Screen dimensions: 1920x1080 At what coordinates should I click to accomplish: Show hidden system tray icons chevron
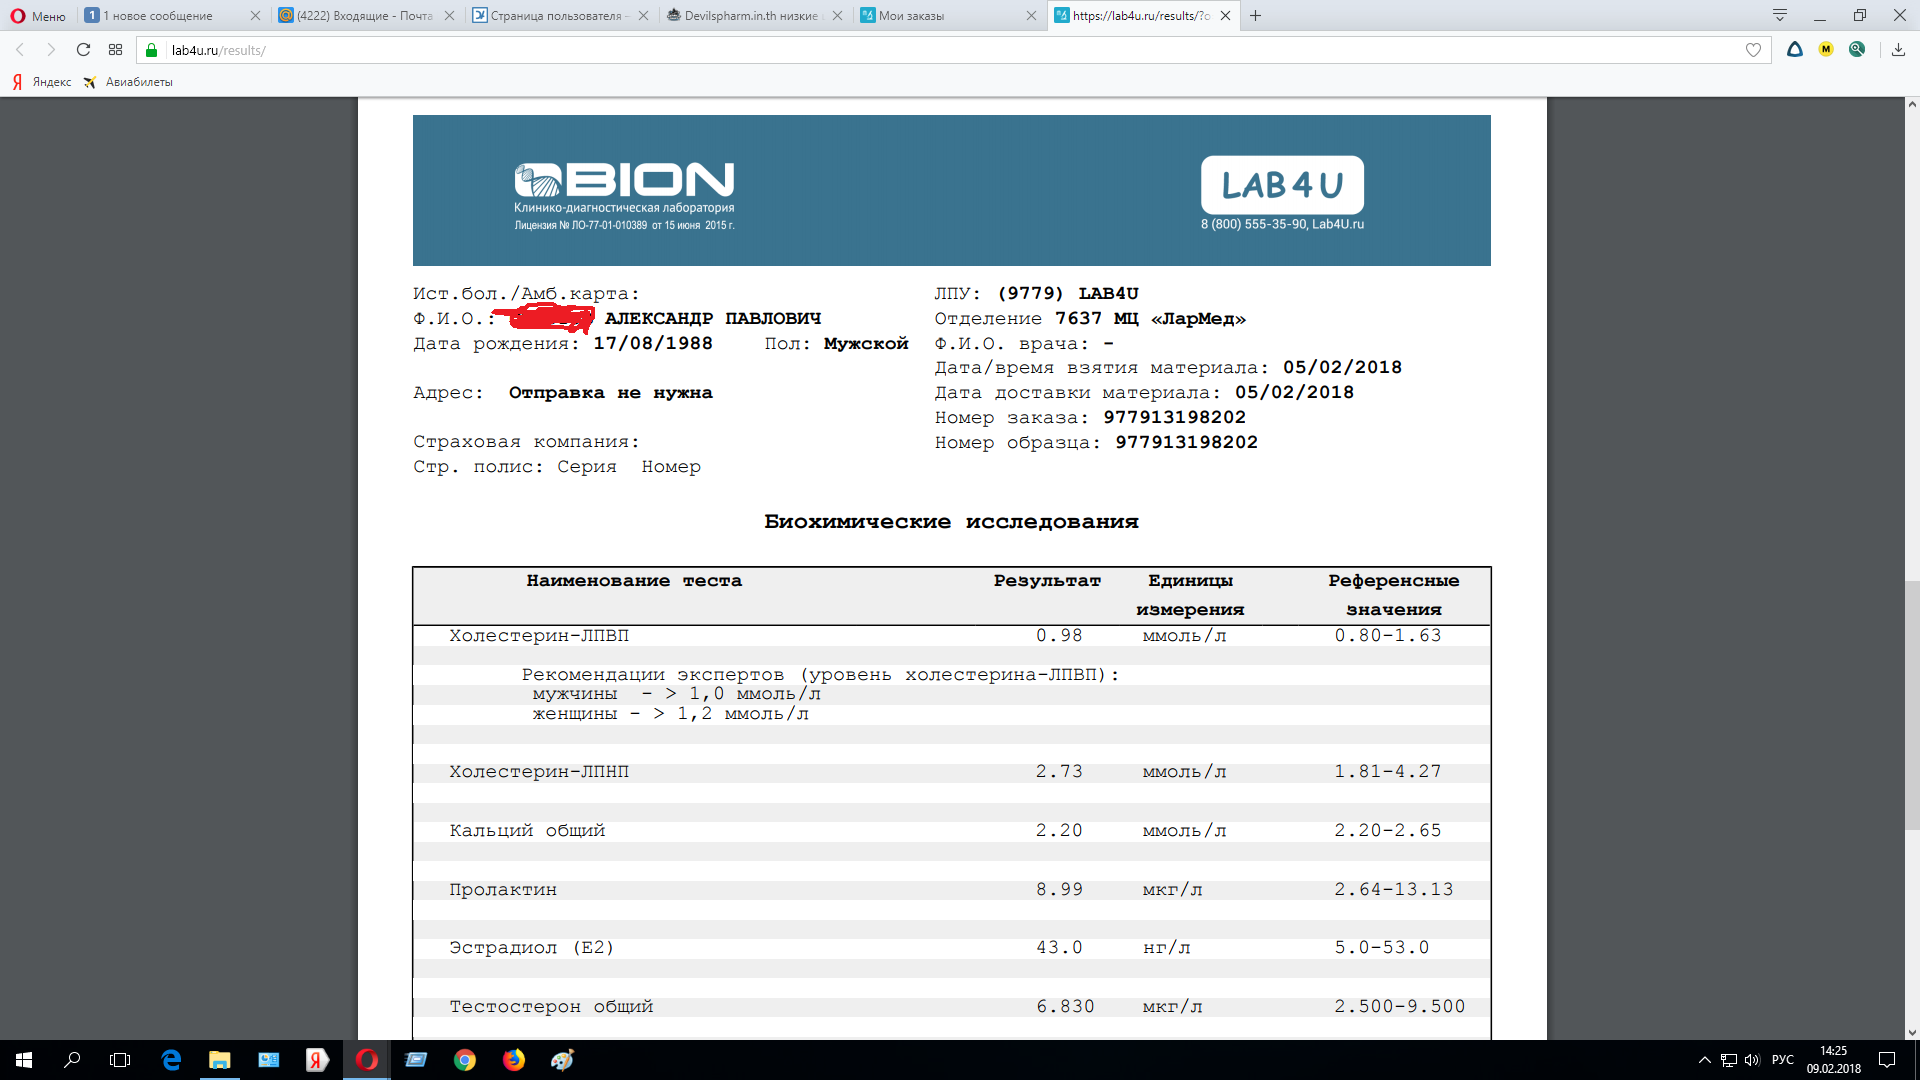click(x=1705, y=1060)
